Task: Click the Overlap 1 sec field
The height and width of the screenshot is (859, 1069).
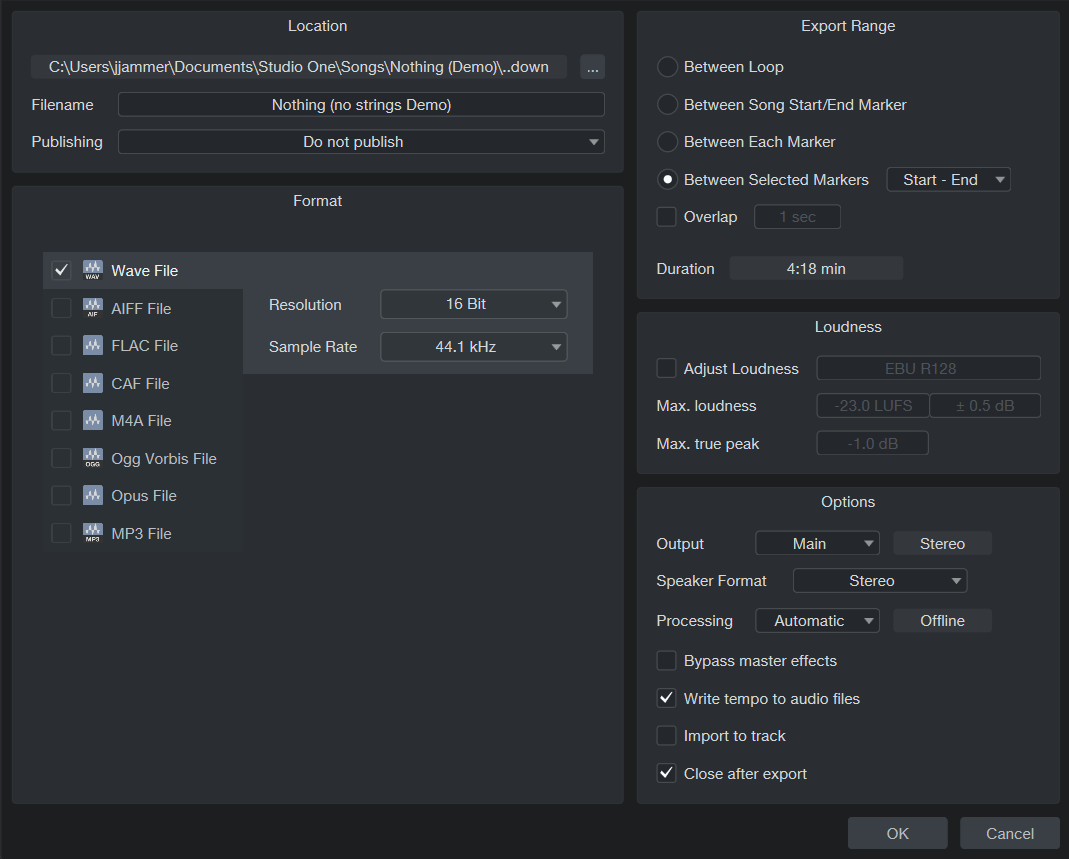Action: coord(797,217)
